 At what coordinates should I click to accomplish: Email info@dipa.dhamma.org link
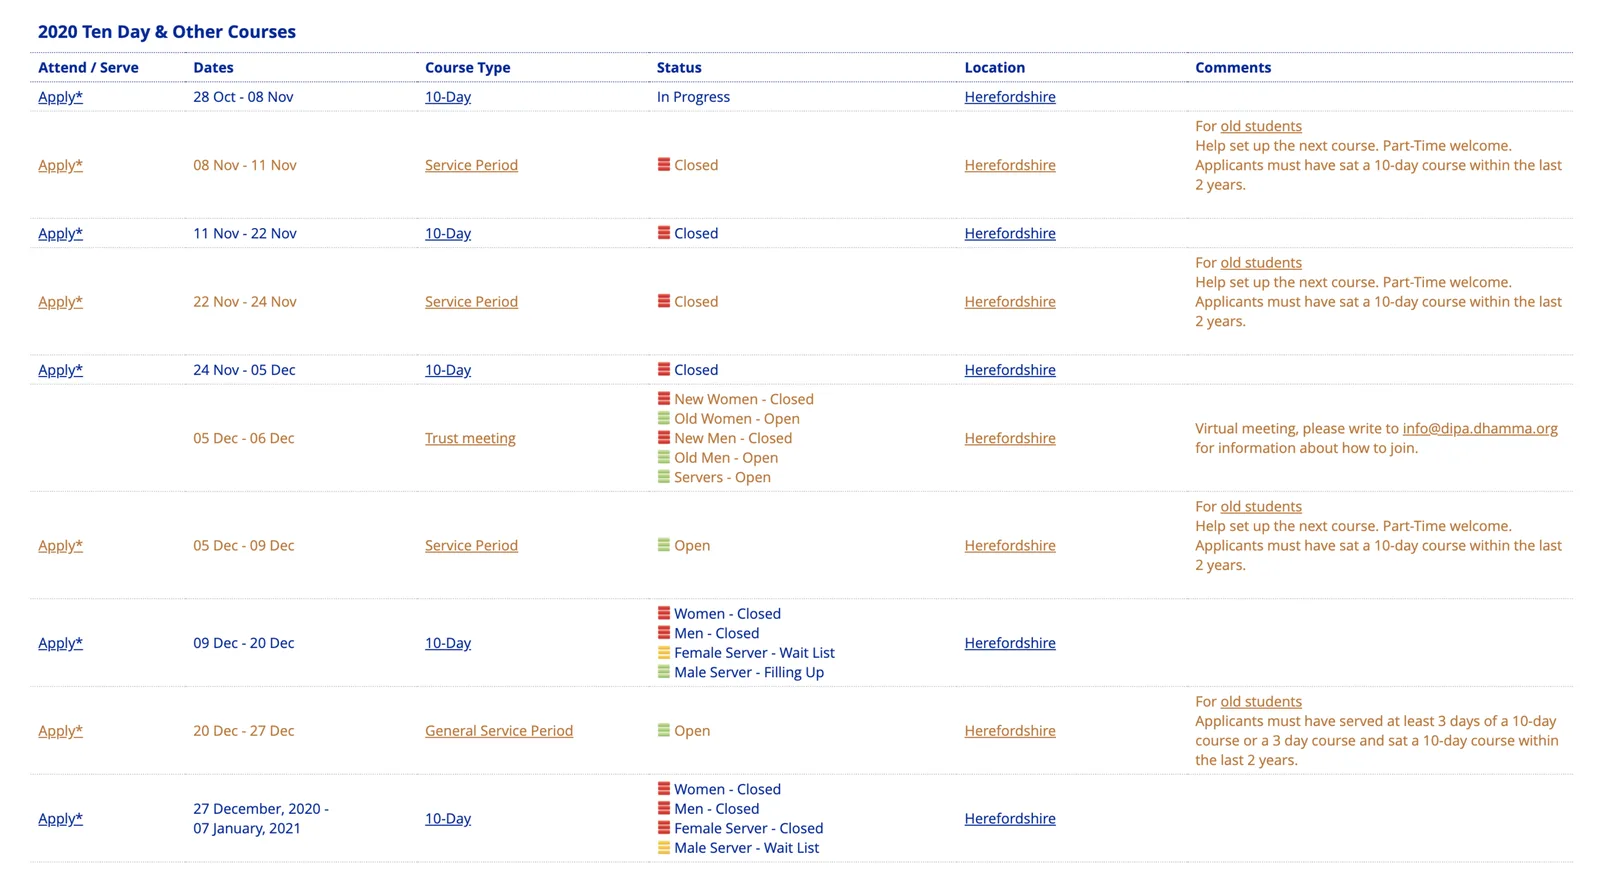point(1480,428)
